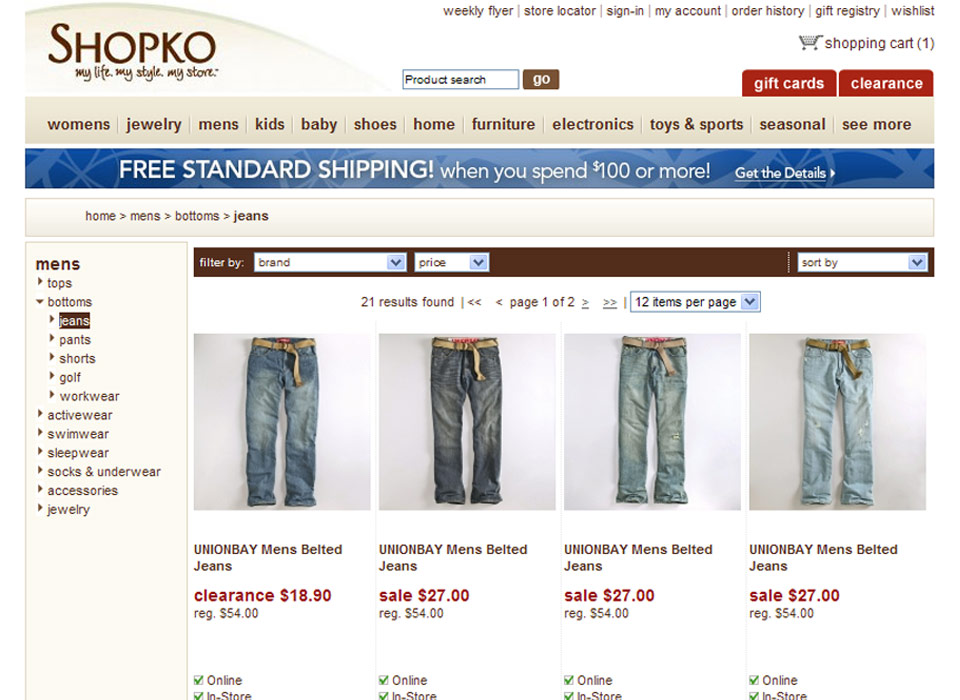Click the shopping cart icon
This screenshot has width=960, height=700.
click(x=810, y=43)
